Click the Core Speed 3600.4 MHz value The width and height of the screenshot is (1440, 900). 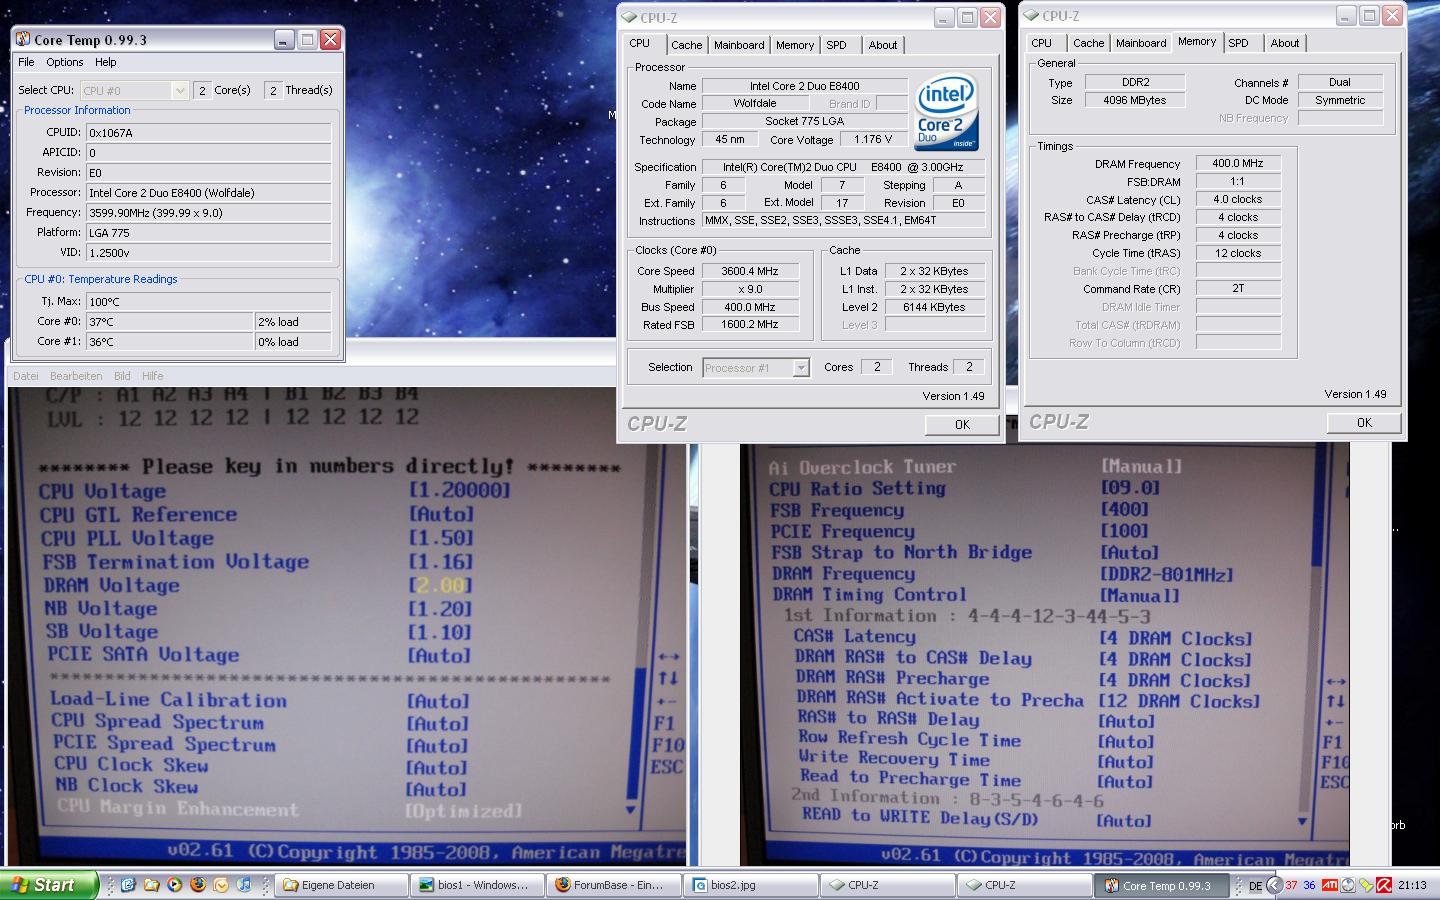(x=750, y=271)
